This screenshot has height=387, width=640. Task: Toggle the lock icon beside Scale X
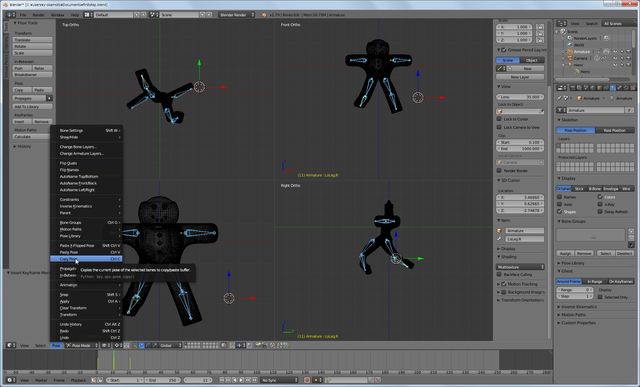point(540,27)
